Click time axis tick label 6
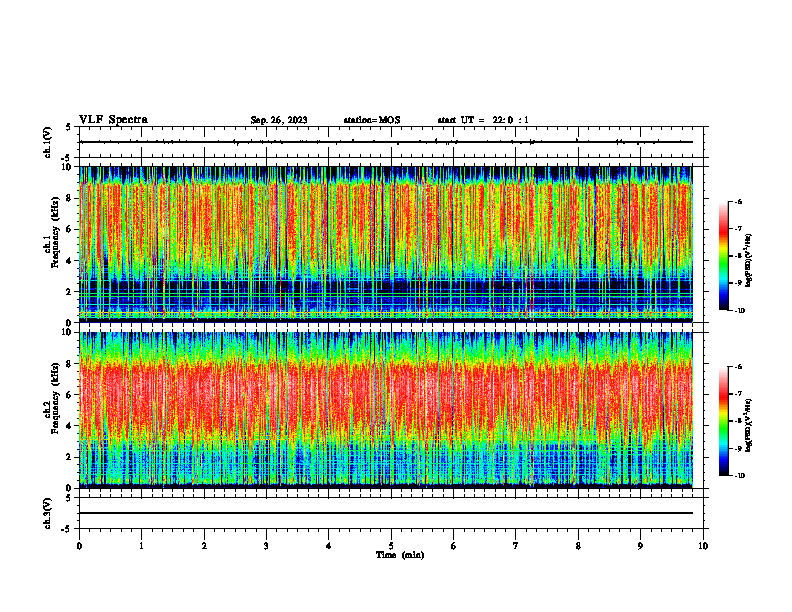Viewport: 792px width, 612px height. (454, 546)
